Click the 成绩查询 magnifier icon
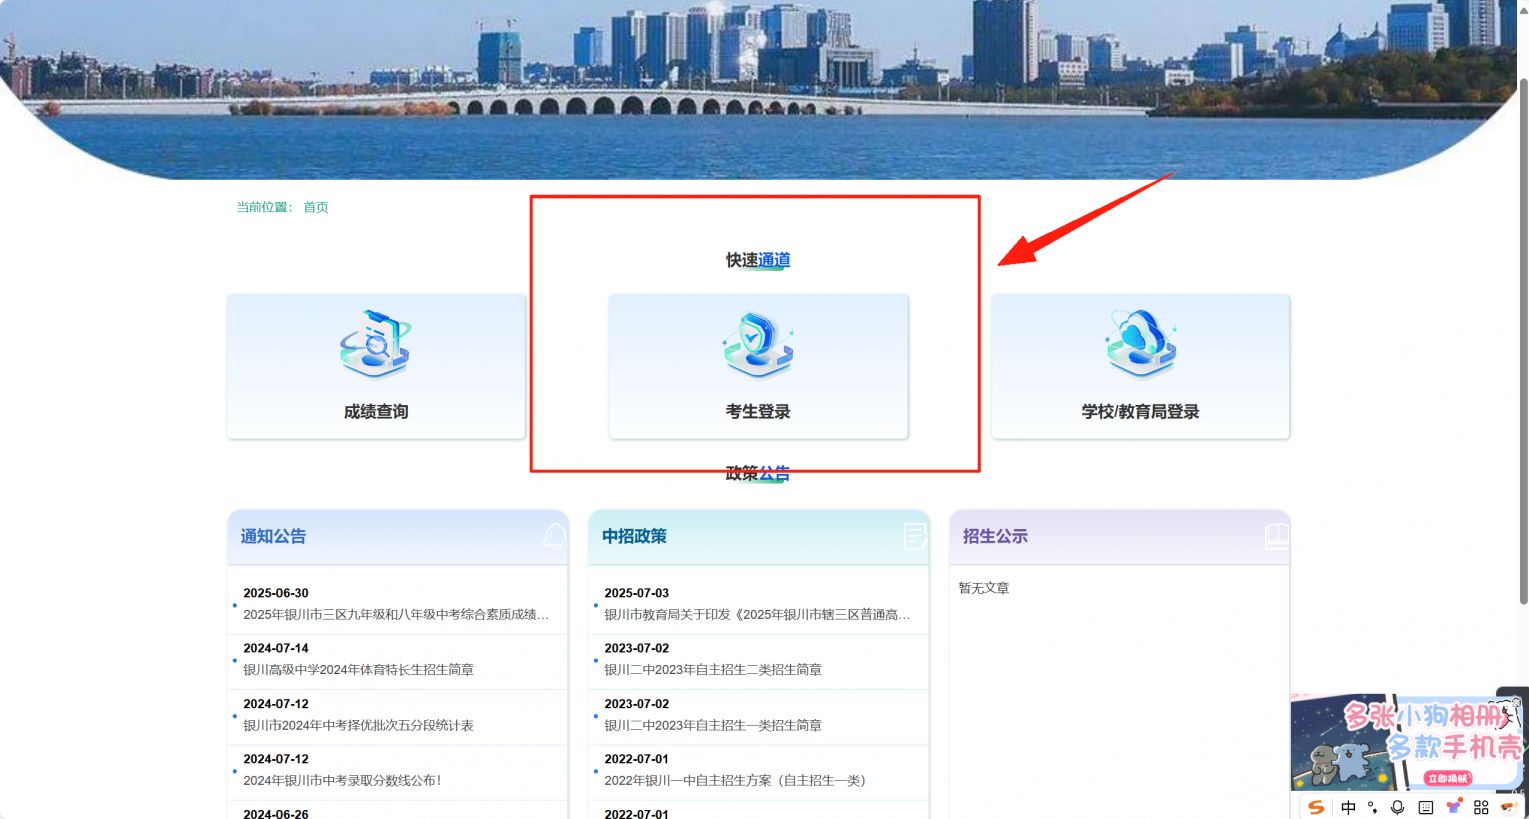The height and width of the screenshot is (819, 1529). pos(375,344)
